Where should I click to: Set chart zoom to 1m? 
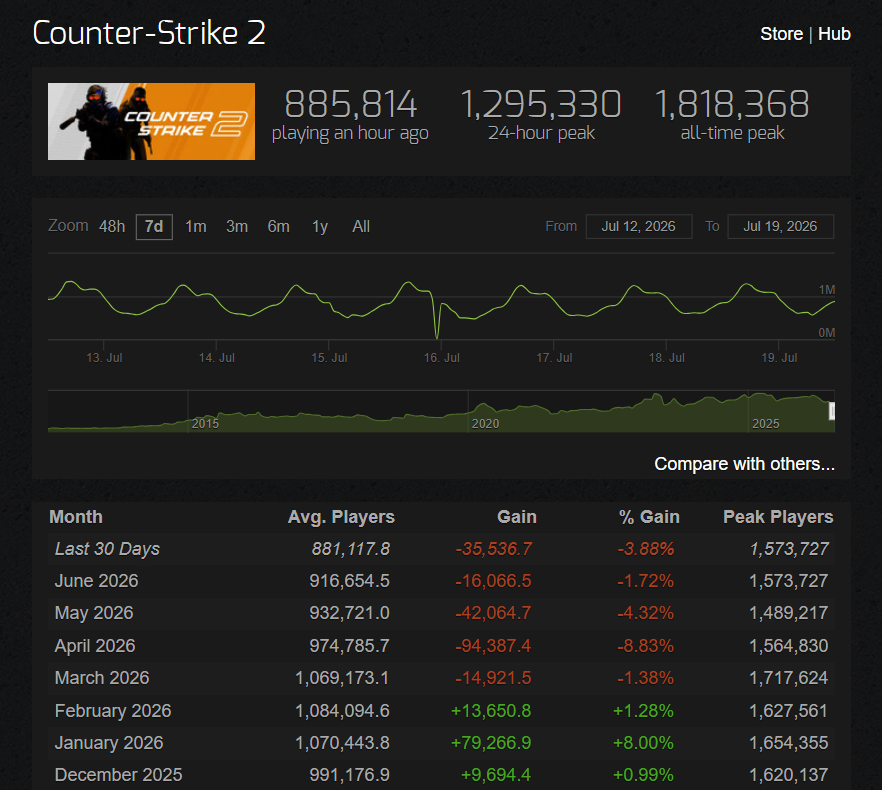coord(196,227)
